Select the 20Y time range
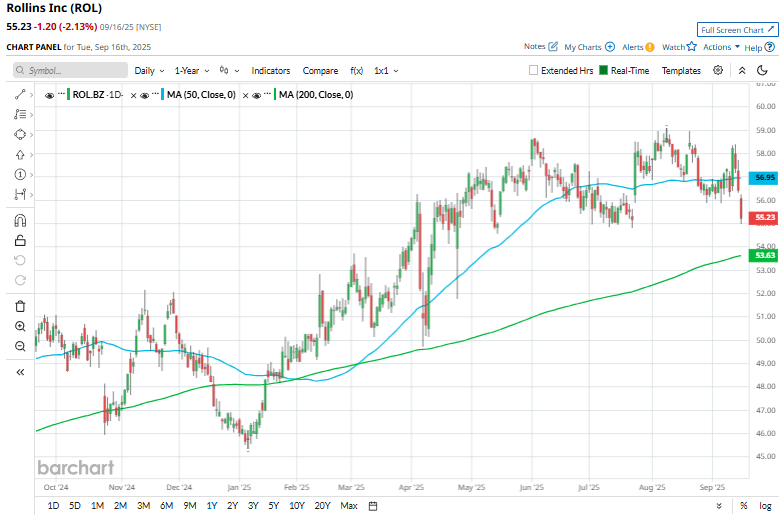780x518 pixels. 322,506
